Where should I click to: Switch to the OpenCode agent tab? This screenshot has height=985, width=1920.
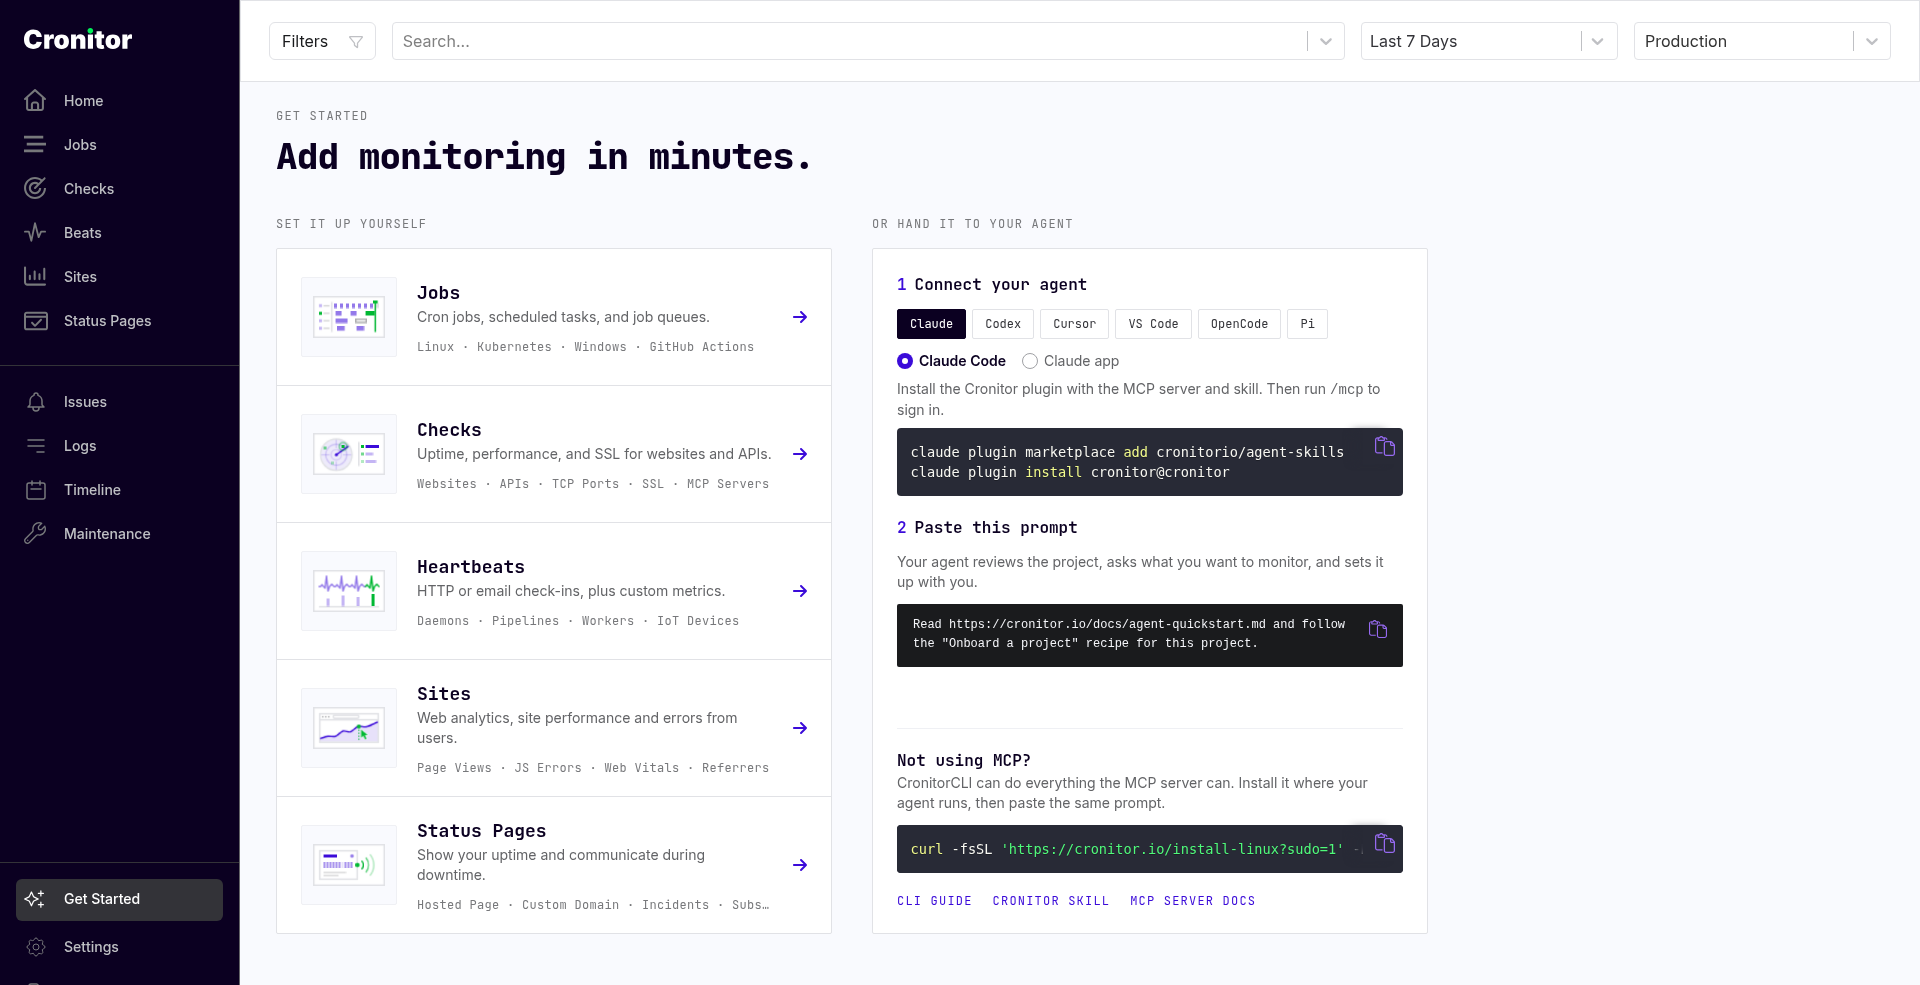pyautogui.click(x=1239, y=324)
